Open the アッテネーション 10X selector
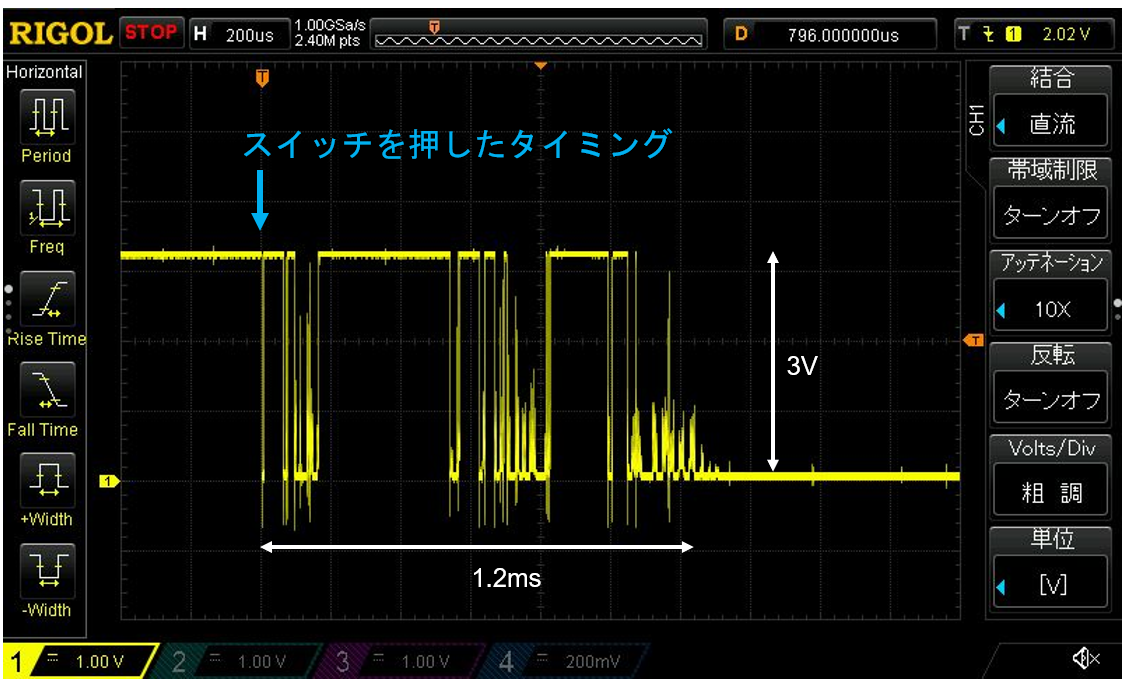Viewport: 1132px width, 687px height. coord(1051,308)
